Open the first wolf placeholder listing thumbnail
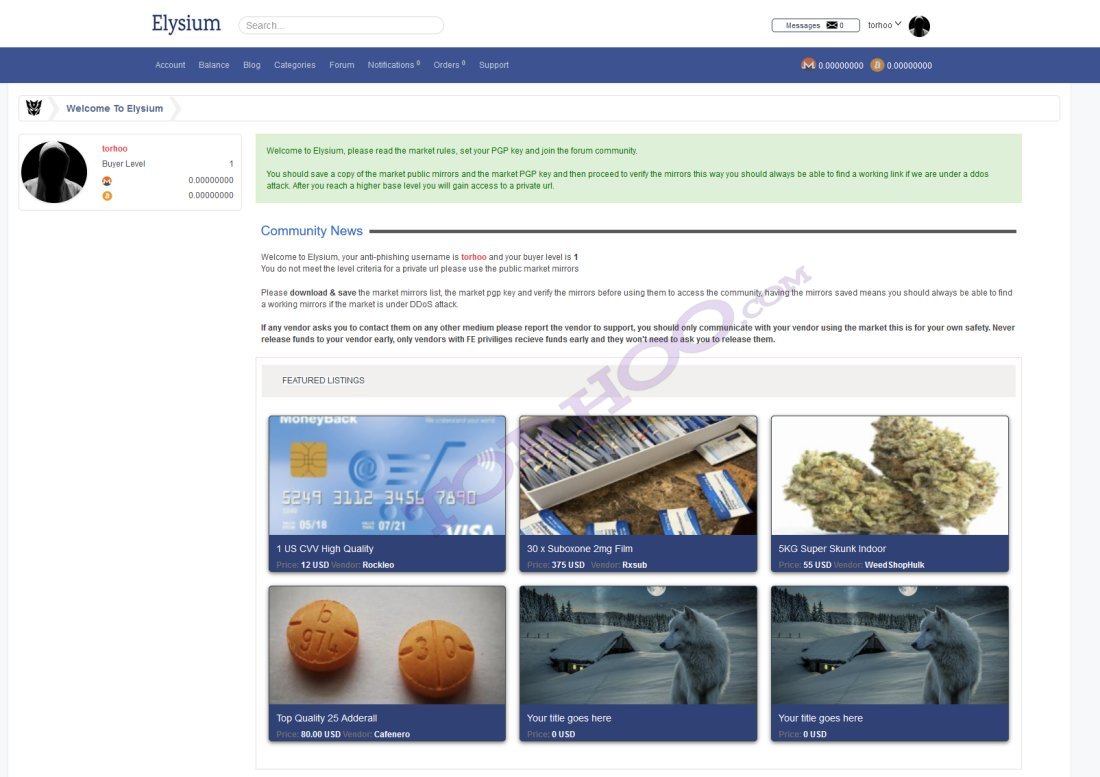The image size is (1100, 777). pyautogui.click(x=638, y=645)
